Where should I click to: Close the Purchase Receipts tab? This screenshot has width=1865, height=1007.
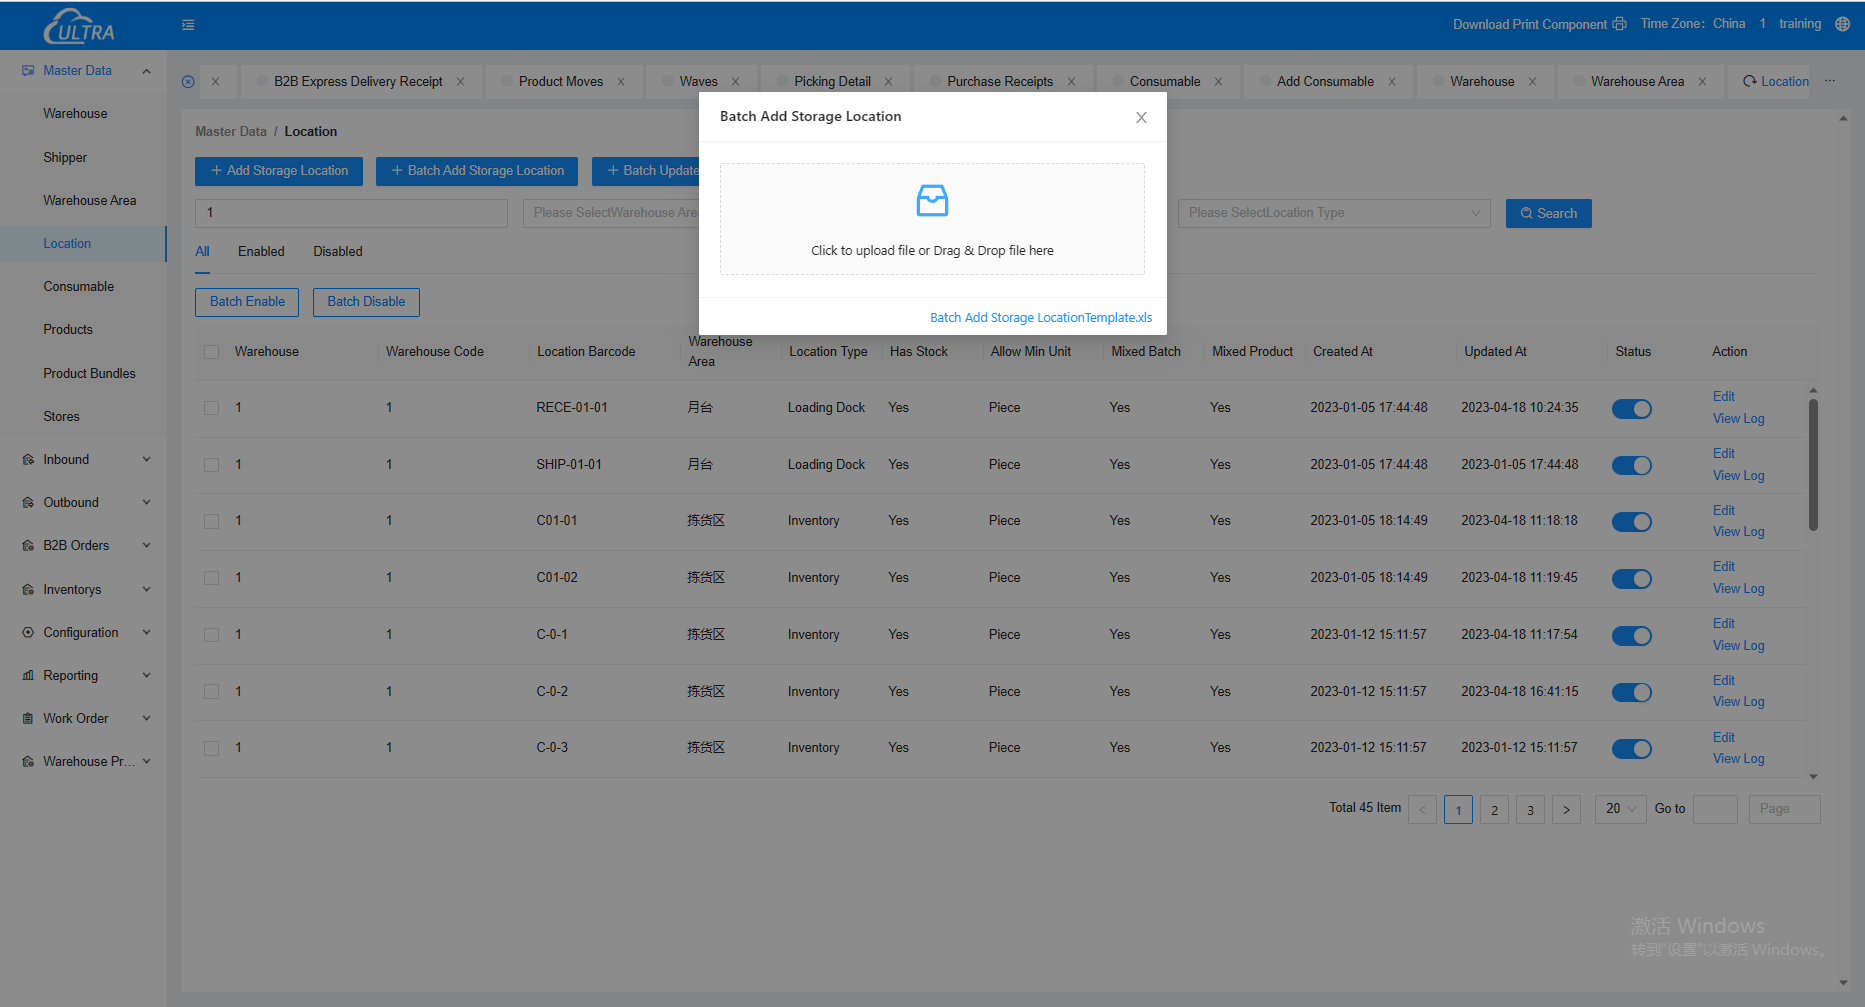(x=1071, y=82)
